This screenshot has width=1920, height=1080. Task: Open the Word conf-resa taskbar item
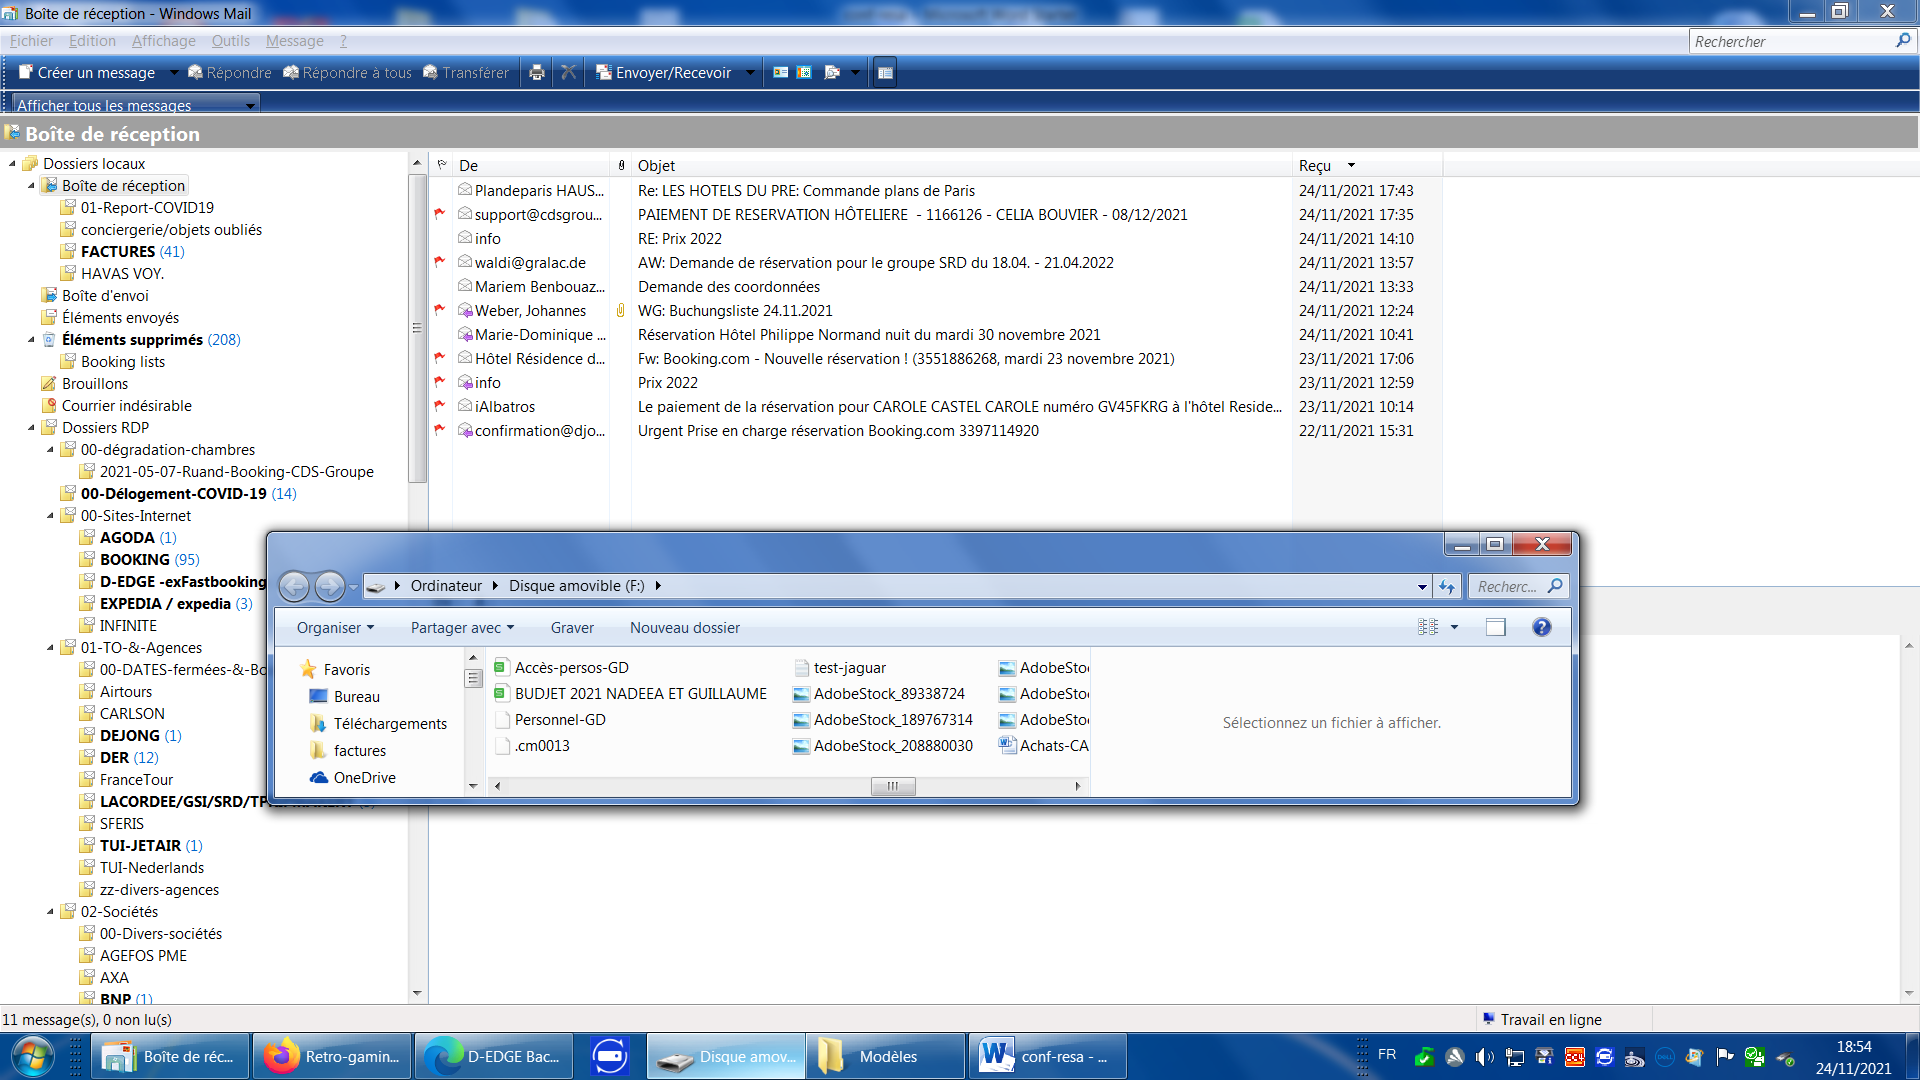1046,1056
